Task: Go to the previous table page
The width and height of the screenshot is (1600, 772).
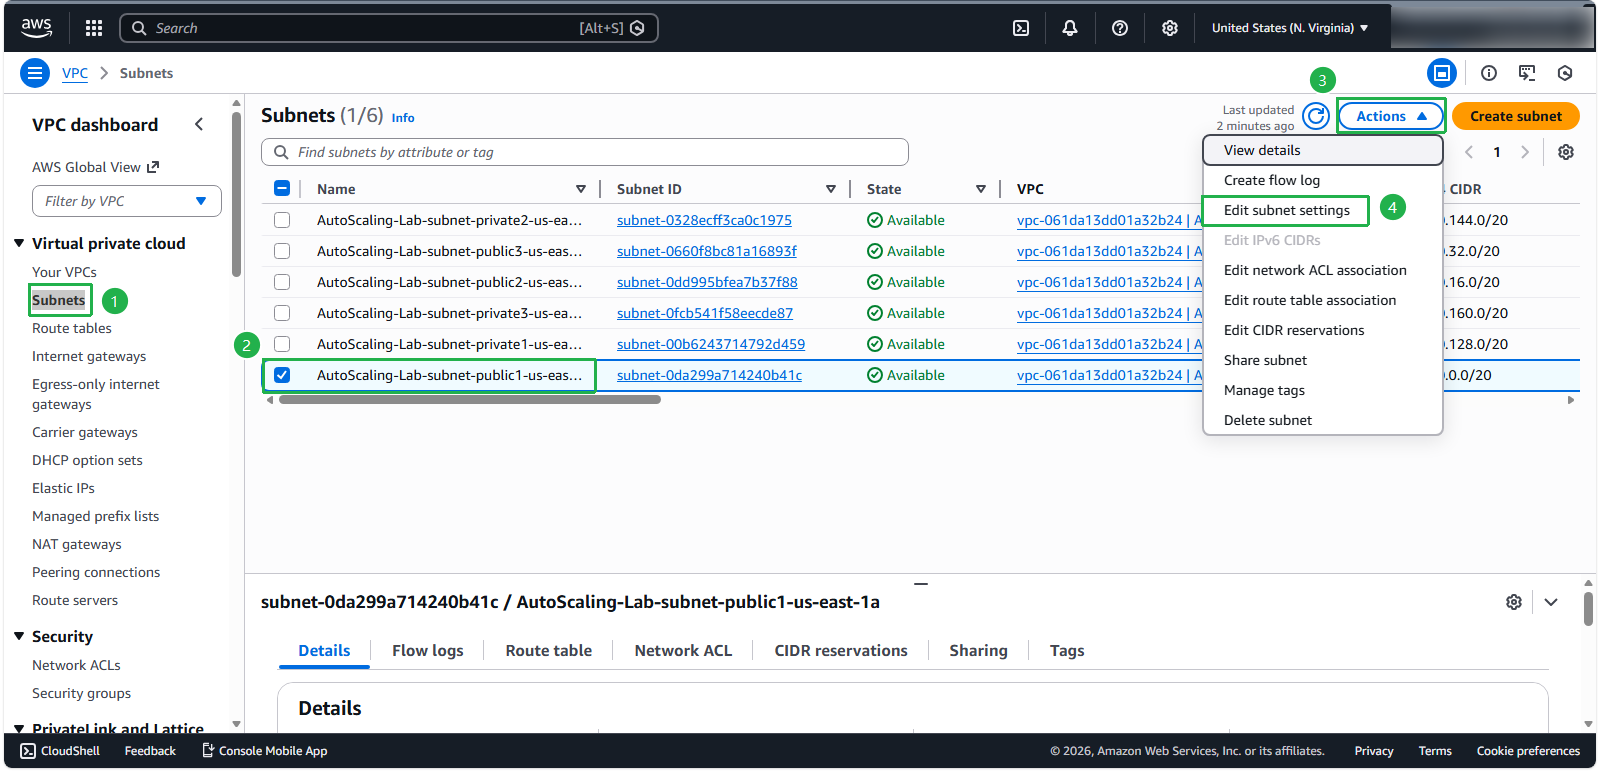Action: coord(1469,152)
